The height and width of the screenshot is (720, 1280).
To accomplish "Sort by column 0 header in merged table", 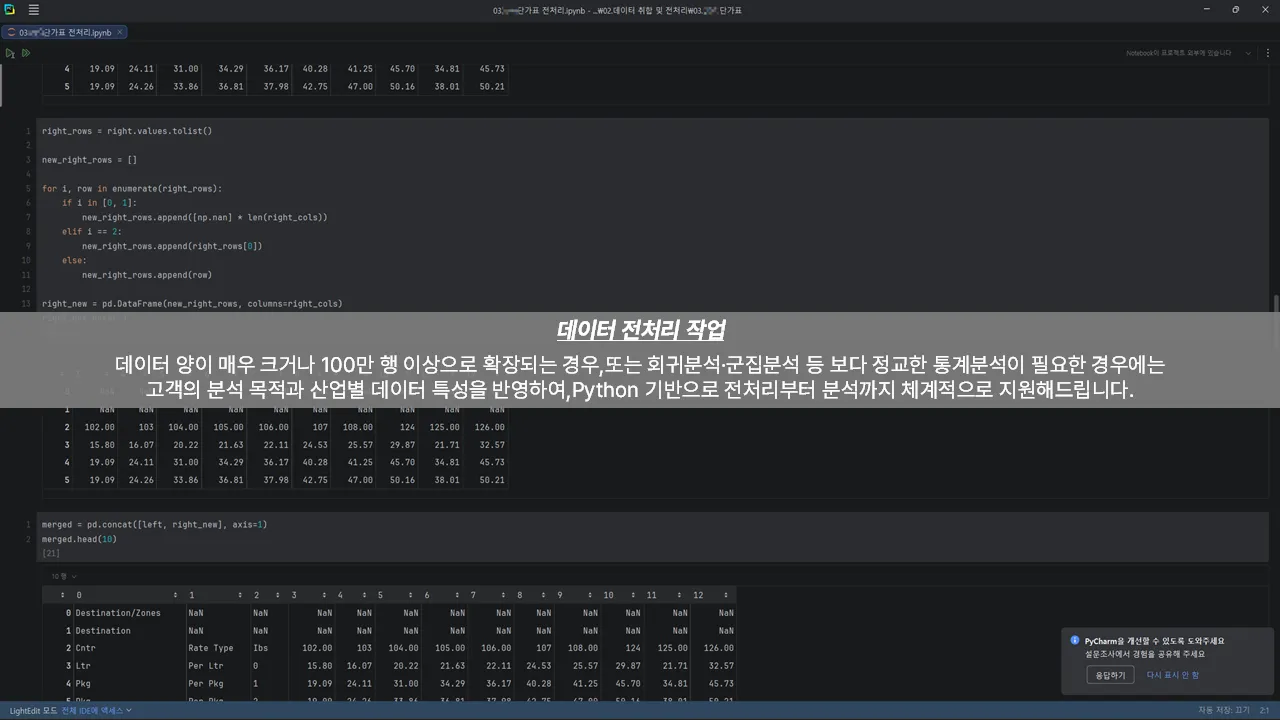I will tap(129, 595).
